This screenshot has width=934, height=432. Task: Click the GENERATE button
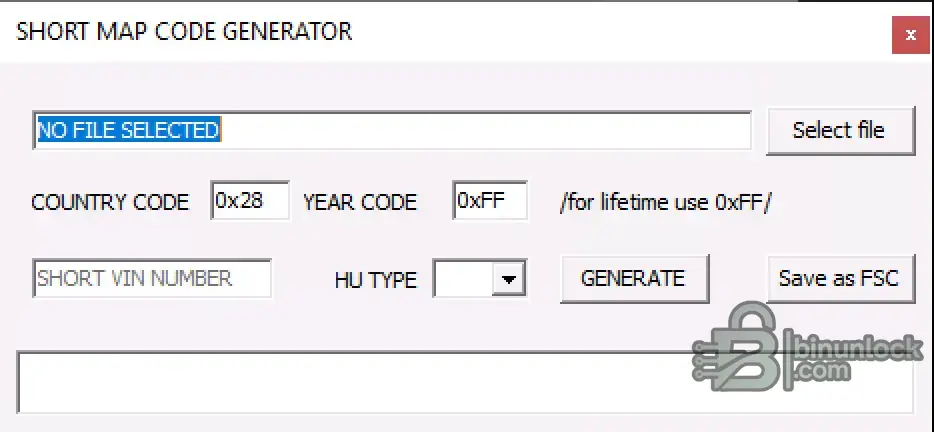[x=634, y=279]
